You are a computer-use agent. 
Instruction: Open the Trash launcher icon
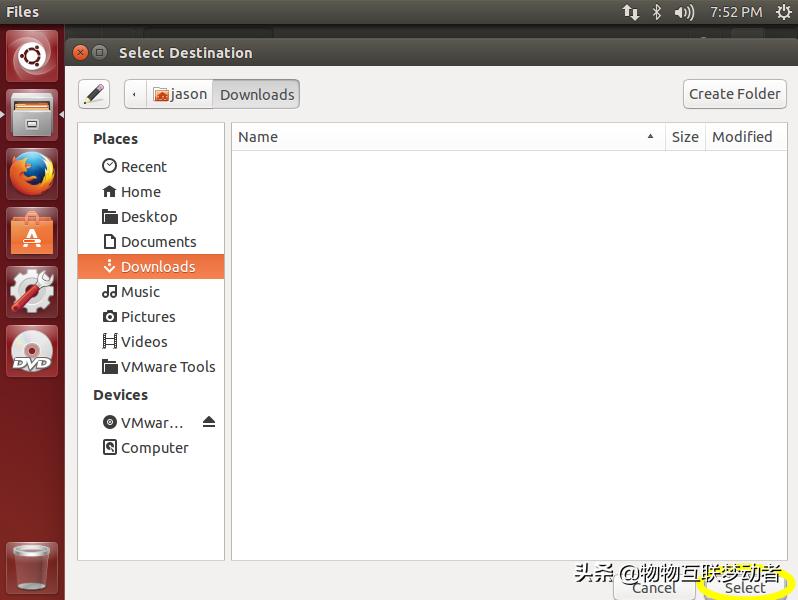tap(32, 568)
